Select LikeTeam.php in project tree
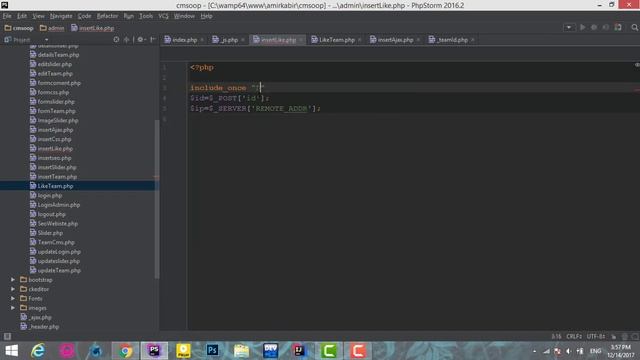This screenshot has height=360, width=640. (x=55, y=186)
